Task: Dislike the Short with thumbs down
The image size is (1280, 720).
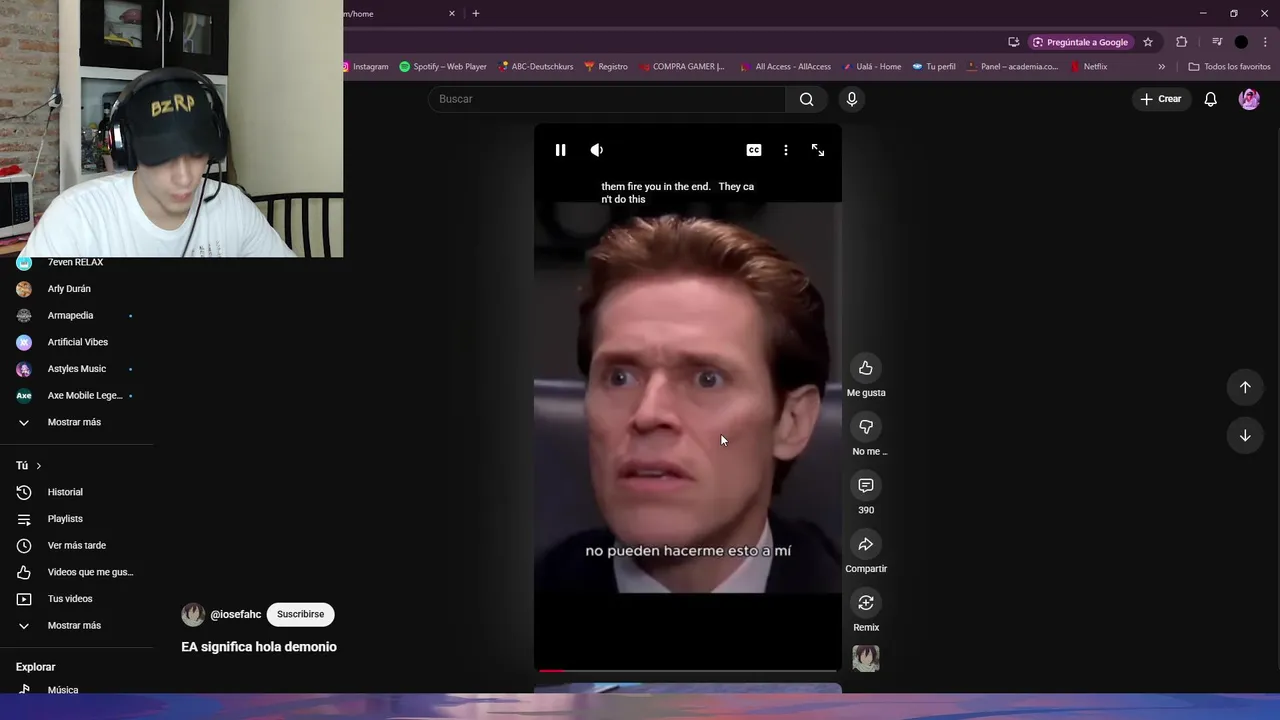Action: coord(866,427)
